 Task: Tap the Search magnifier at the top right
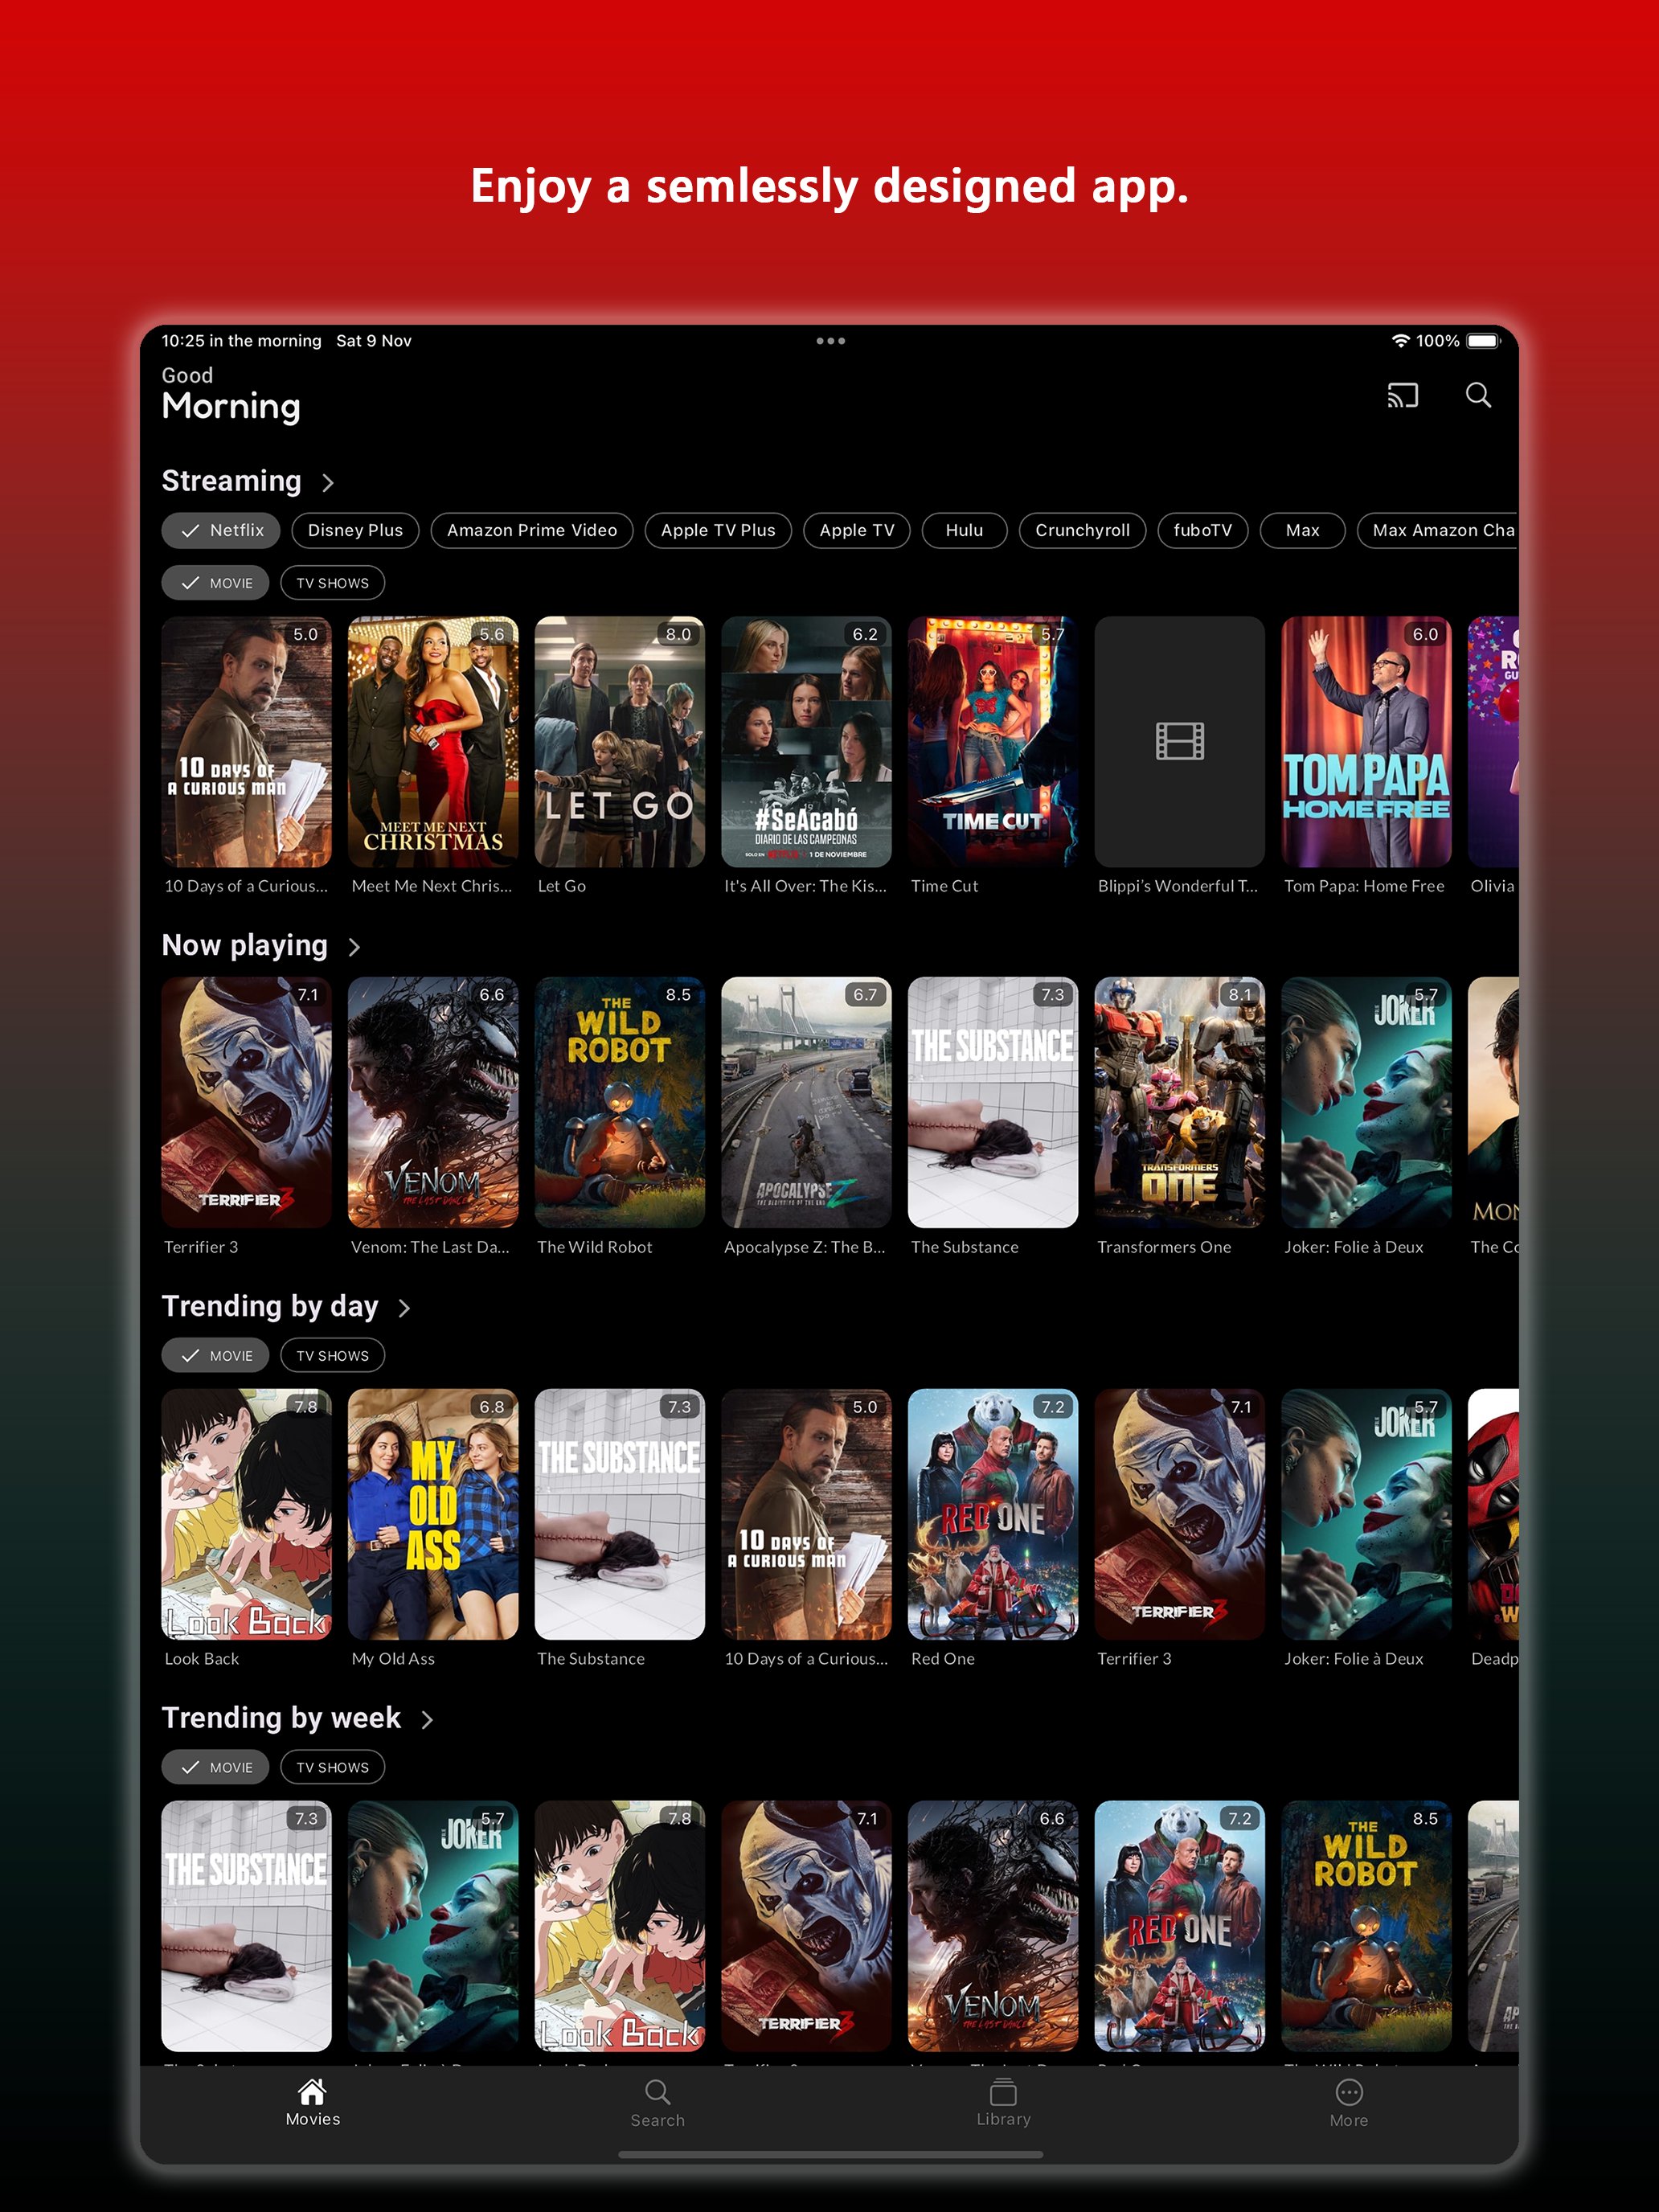tap(1479, 396)
